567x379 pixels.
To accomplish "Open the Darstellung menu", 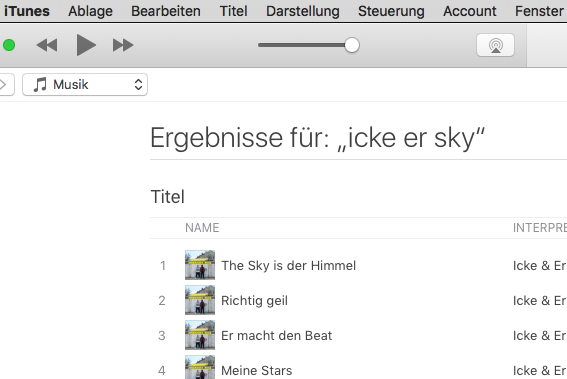I will click(303, 11).
